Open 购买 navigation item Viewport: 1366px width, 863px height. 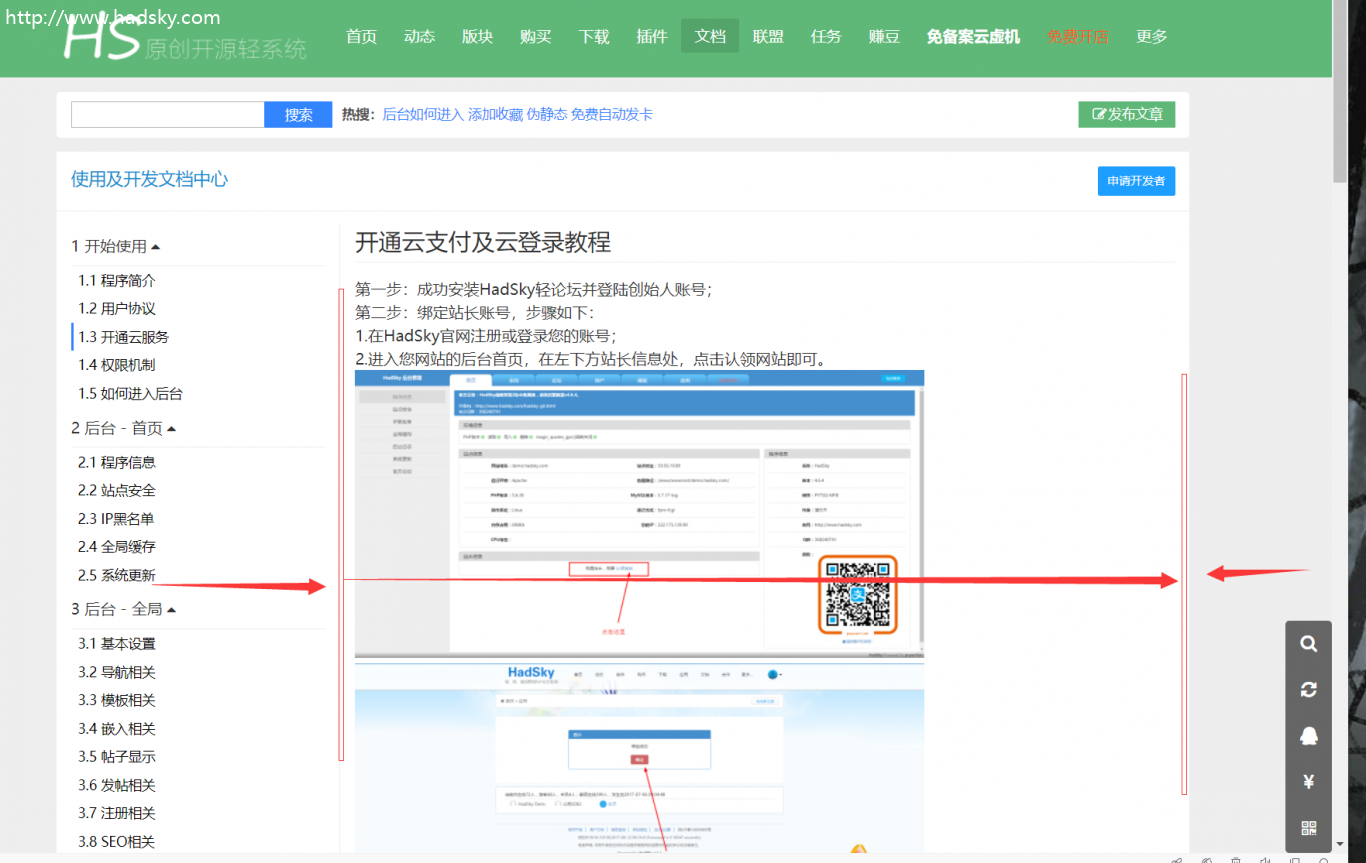(x=535, y=36)
